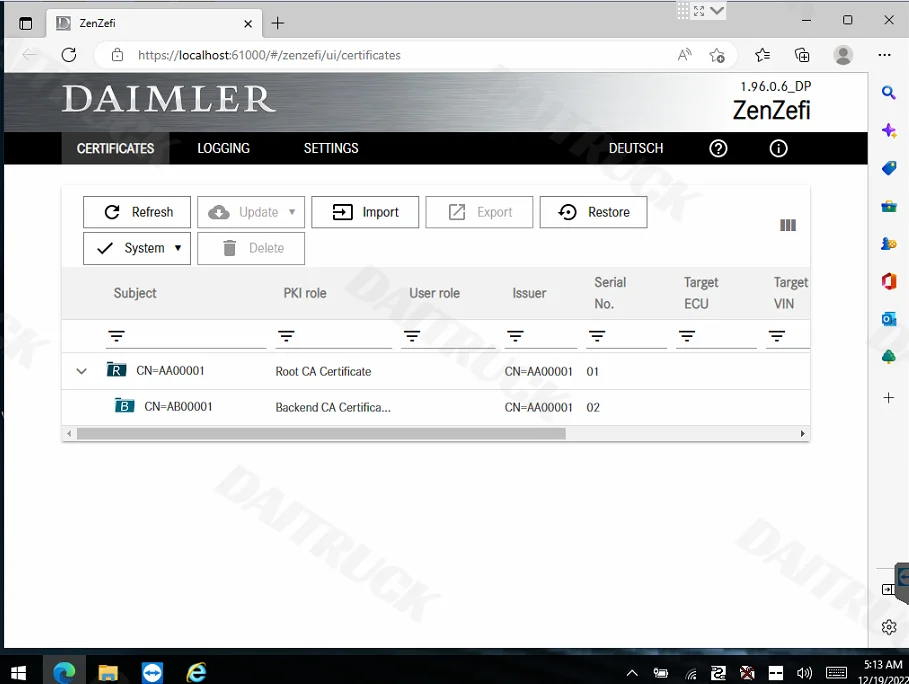Viewport: 909px width, 684px height.
Task: Open the User role column filter
Action: pyautogui.click(x=412, y=336)
